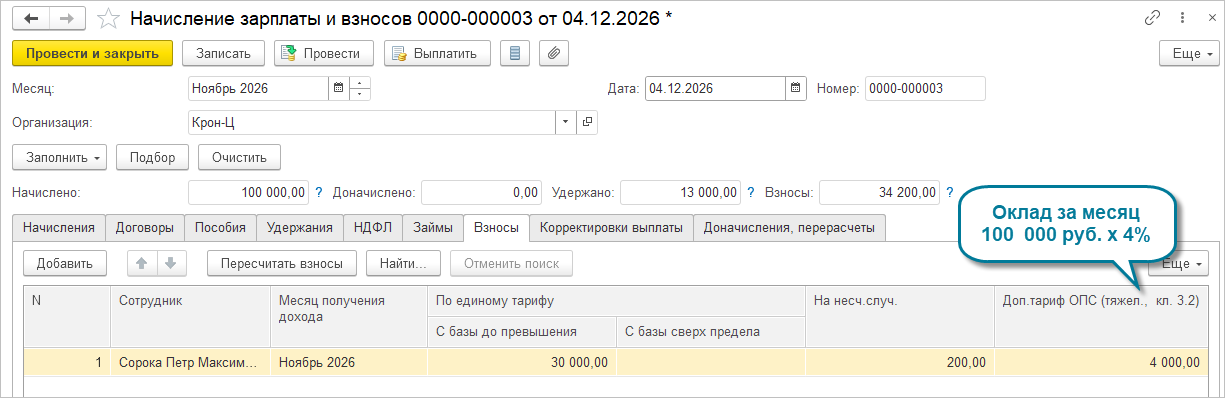
Task: Switch to the 'Пособия' tab
Action: [221, 228]
